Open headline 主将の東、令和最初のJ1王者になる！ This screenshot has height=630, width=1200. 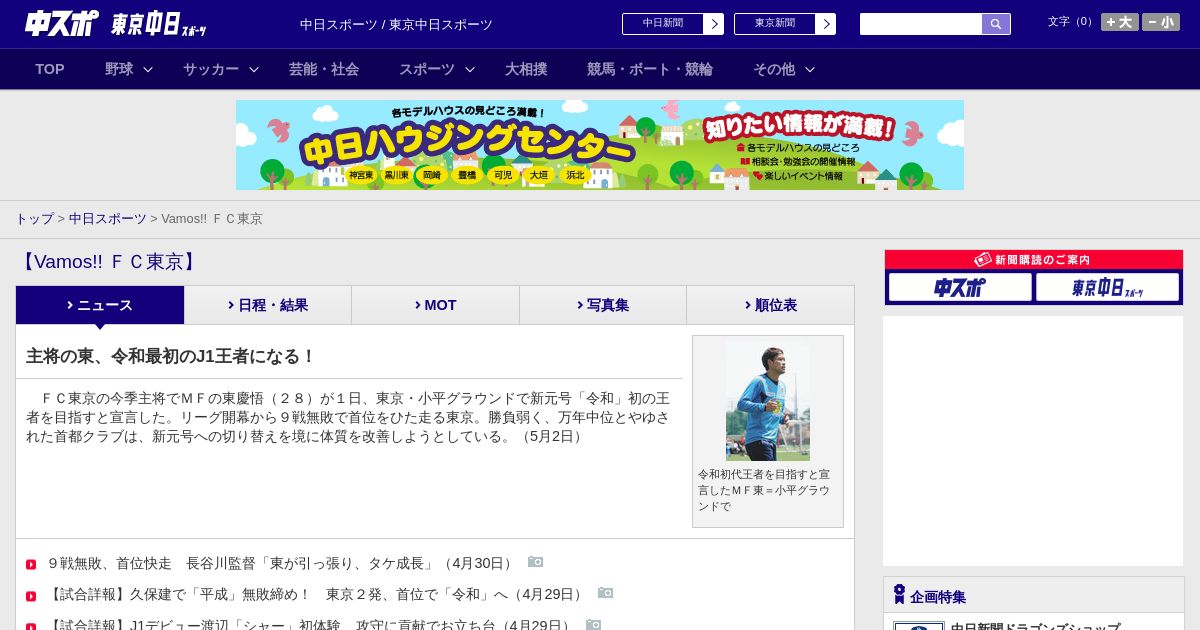170,356
